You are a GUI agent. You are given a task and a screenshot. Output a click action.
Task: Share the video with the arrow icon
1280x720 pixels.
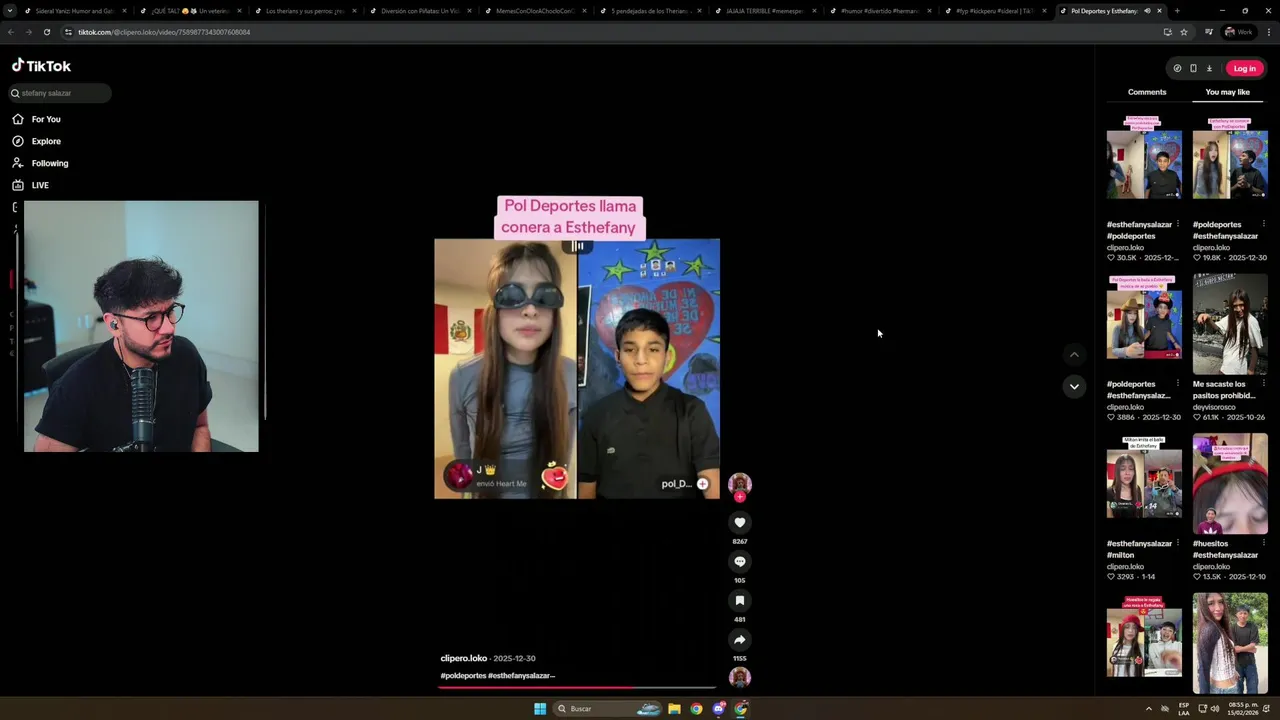740,639
